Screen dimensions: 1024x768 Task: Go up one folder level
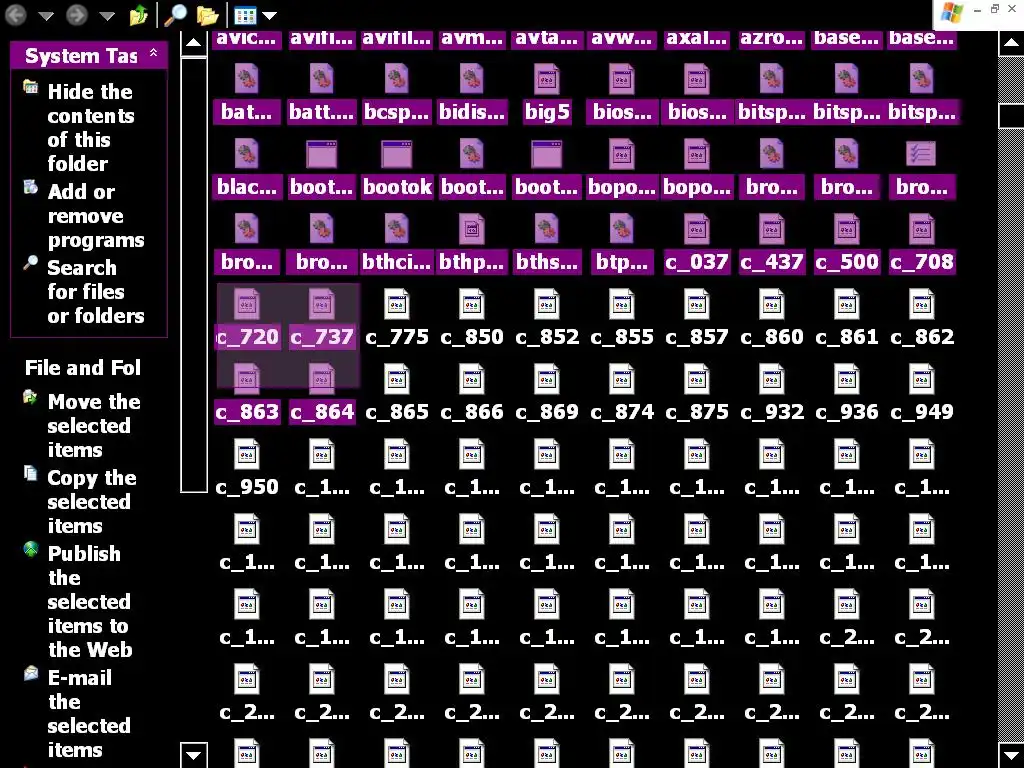tap(138, 14)
